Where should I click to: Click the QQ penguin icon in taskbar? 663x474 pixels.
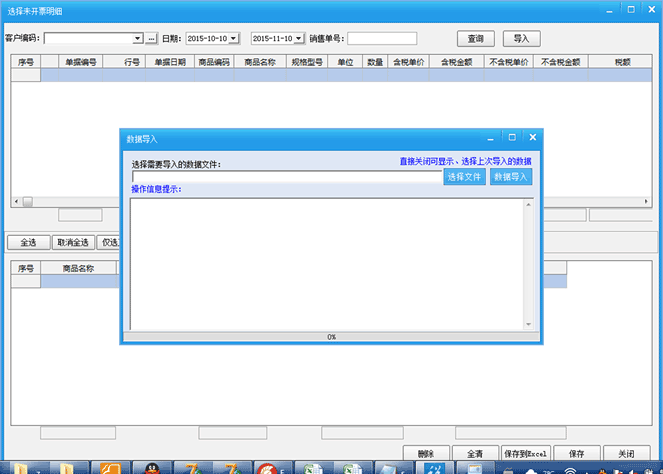point(147,468)
